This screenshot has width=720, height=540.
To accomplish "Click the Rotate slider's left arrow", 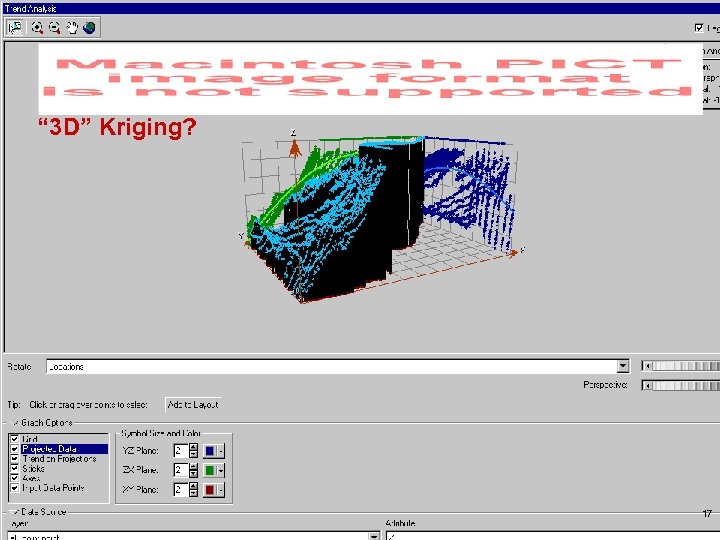I will tap(647, 366).
